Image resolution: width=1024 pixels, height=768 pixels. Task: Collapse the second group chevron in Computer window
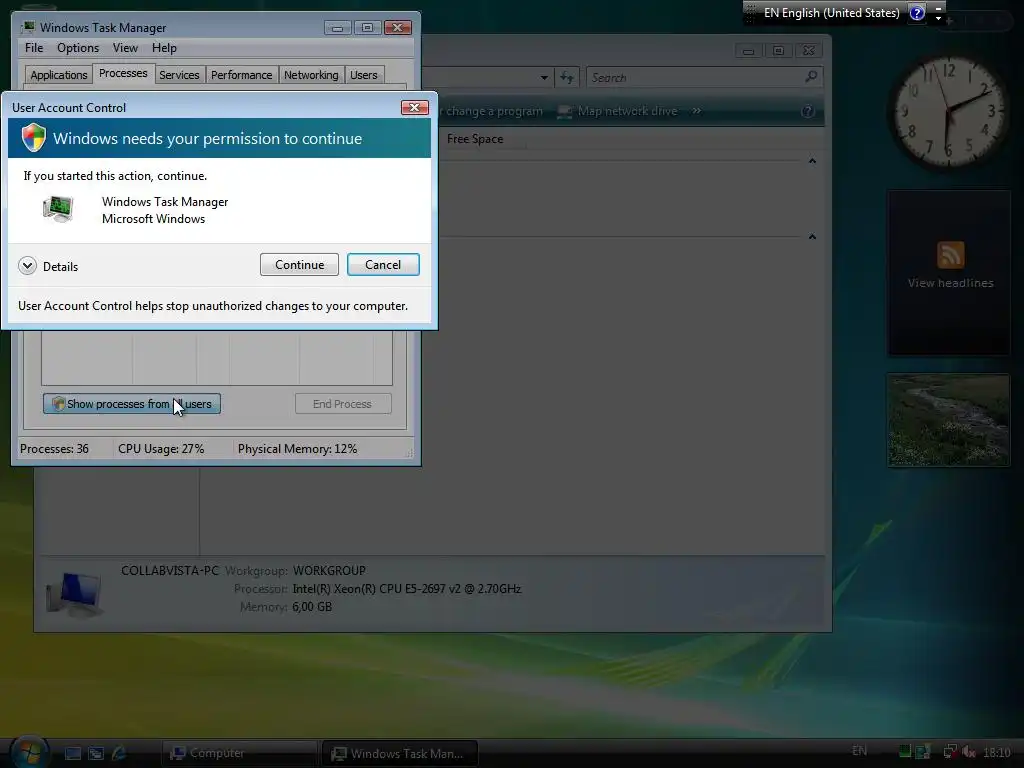pyautogui.click(x=812, y=236)
